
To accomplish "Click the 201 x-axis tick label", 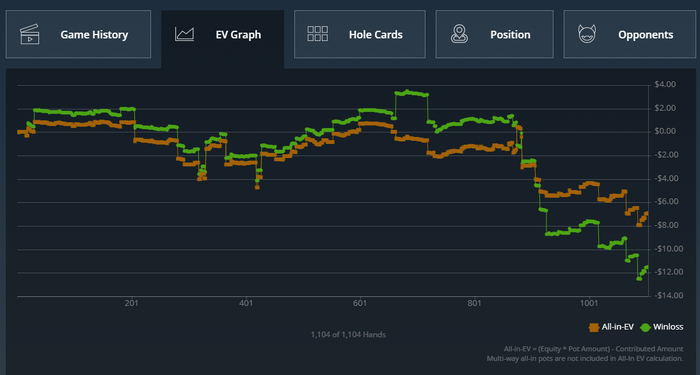I will click(x=132, y=304).
